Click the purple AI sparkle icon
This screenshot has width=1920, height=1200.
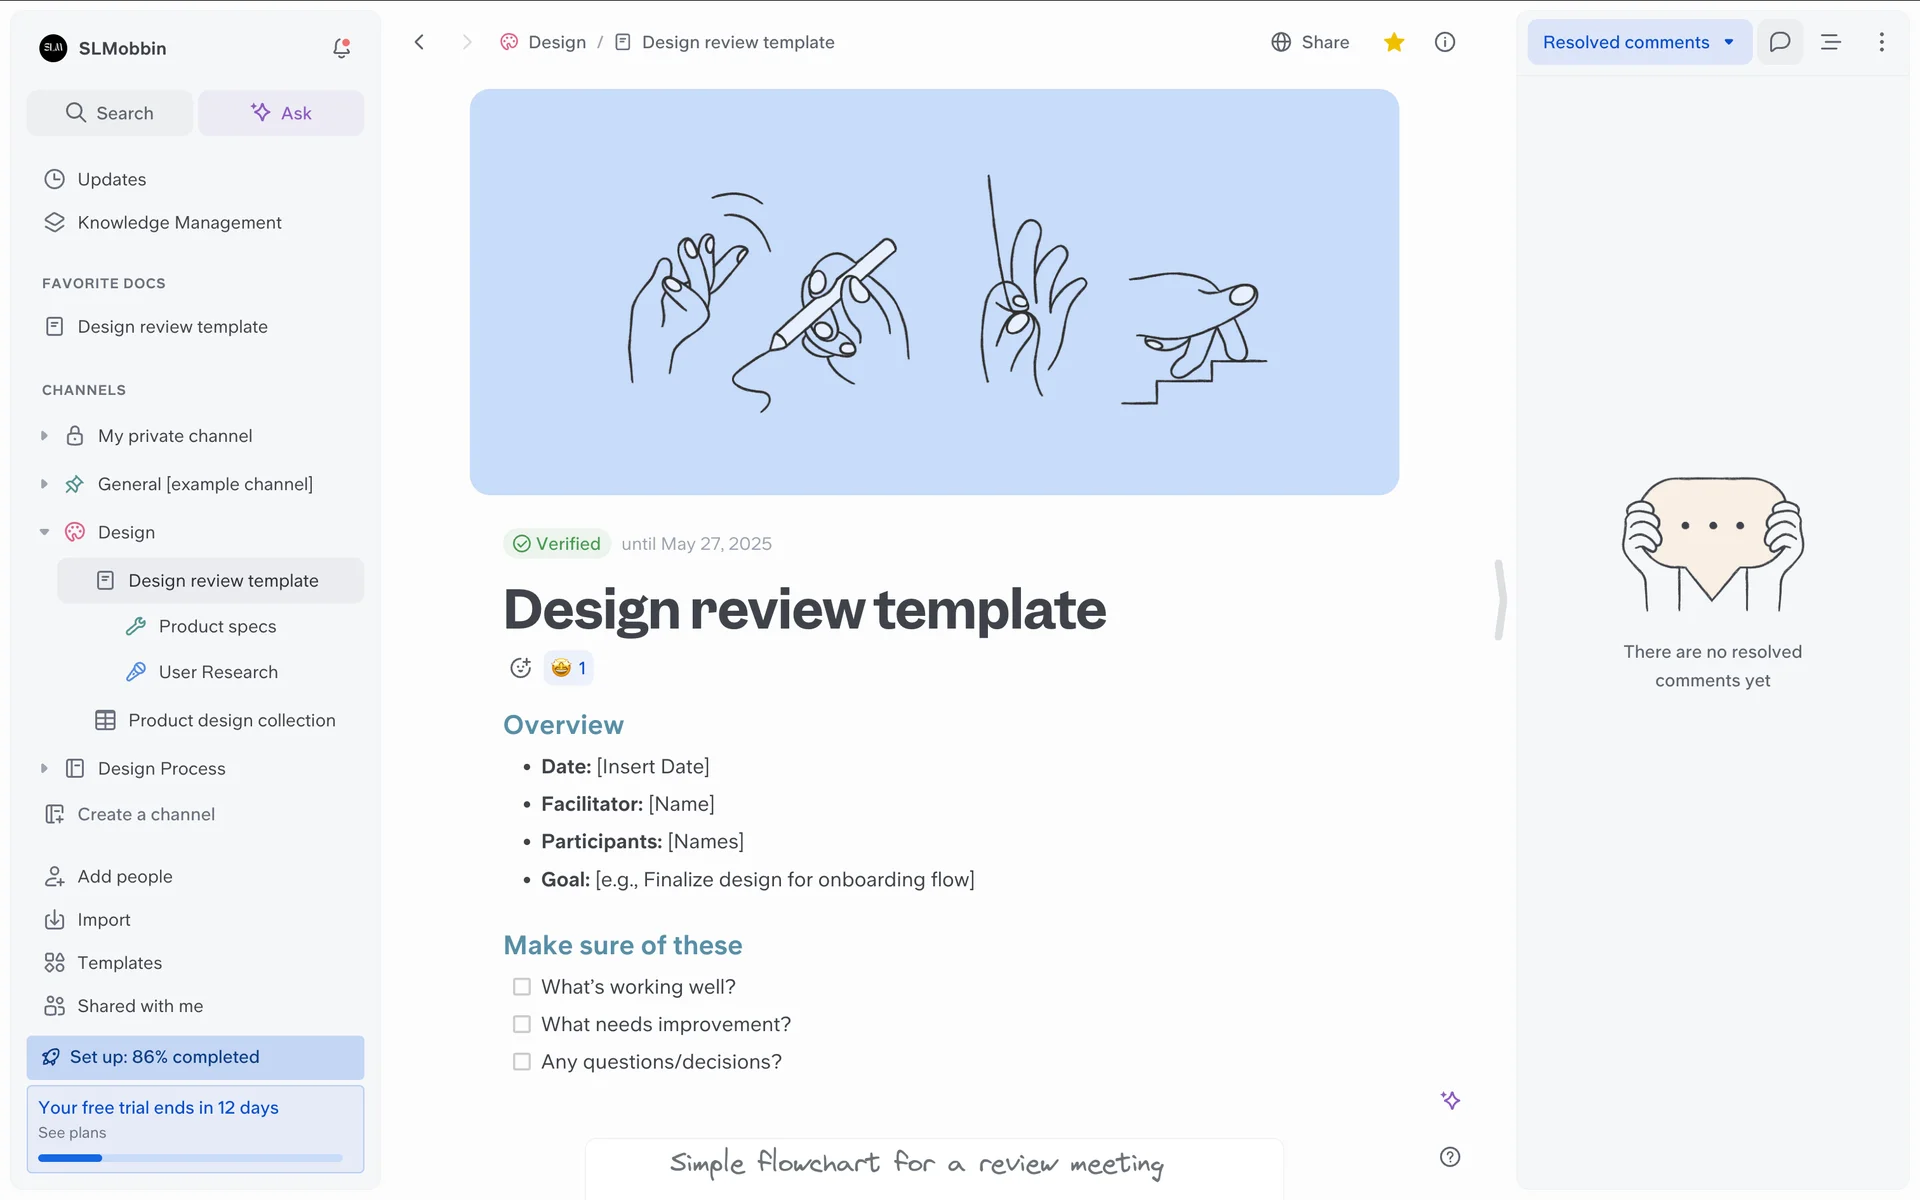[1450, 1100]
